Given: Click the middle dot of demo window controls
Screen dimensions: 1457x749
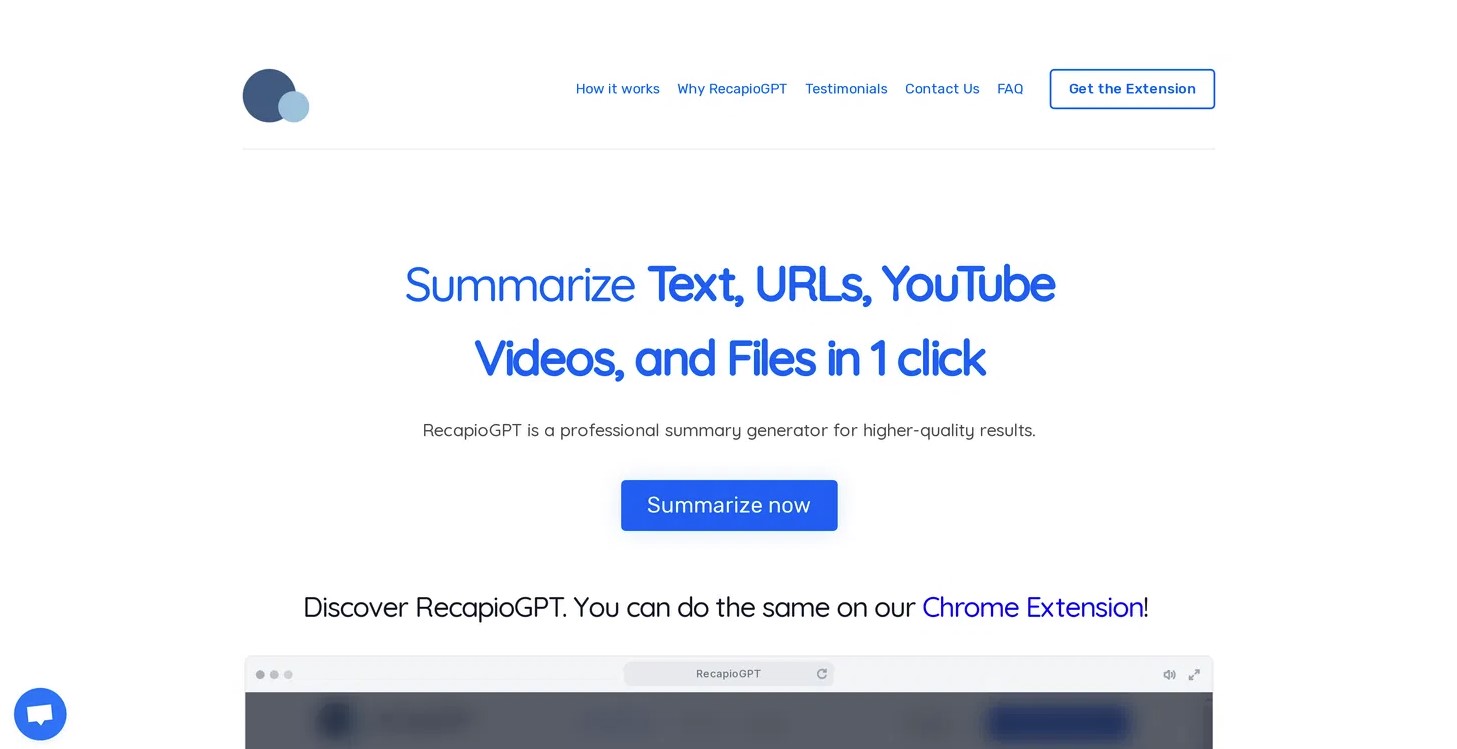Looking at the screenshot, I should pyautogui.click(x=274, y=675).
